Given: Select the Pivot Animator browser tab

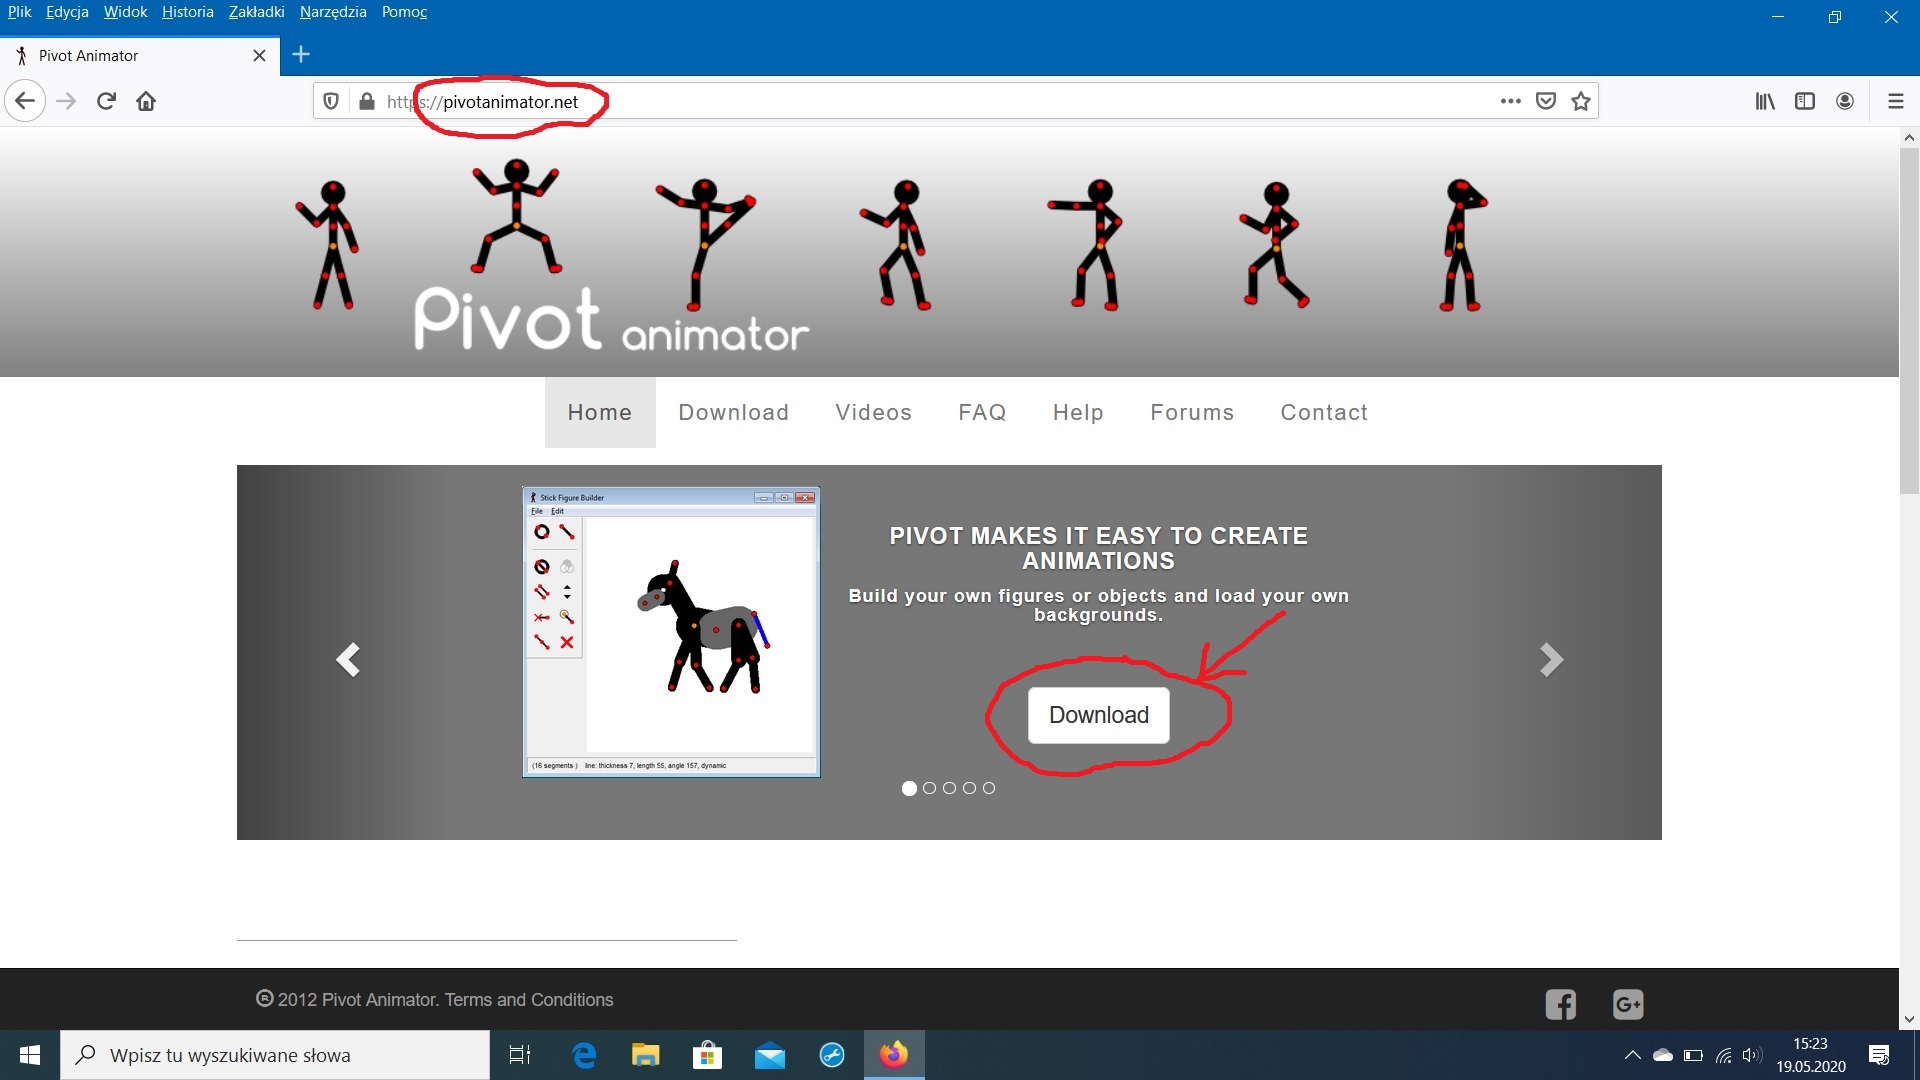Looking at the screenshot, I should click(x=140, y=55).
